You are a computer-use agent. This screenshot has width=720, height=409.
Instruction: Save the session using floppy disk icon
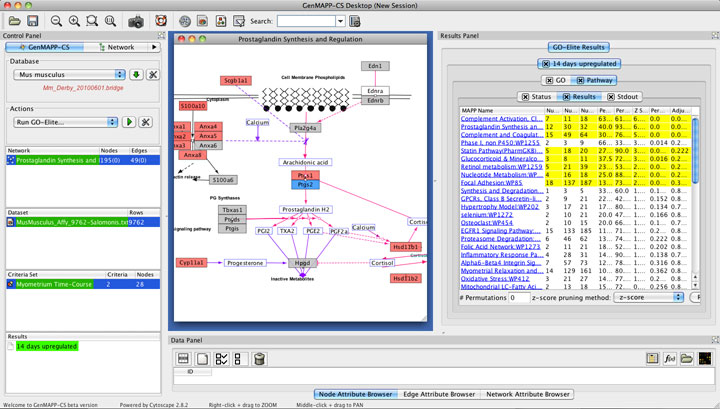click(x=33, y=21)
